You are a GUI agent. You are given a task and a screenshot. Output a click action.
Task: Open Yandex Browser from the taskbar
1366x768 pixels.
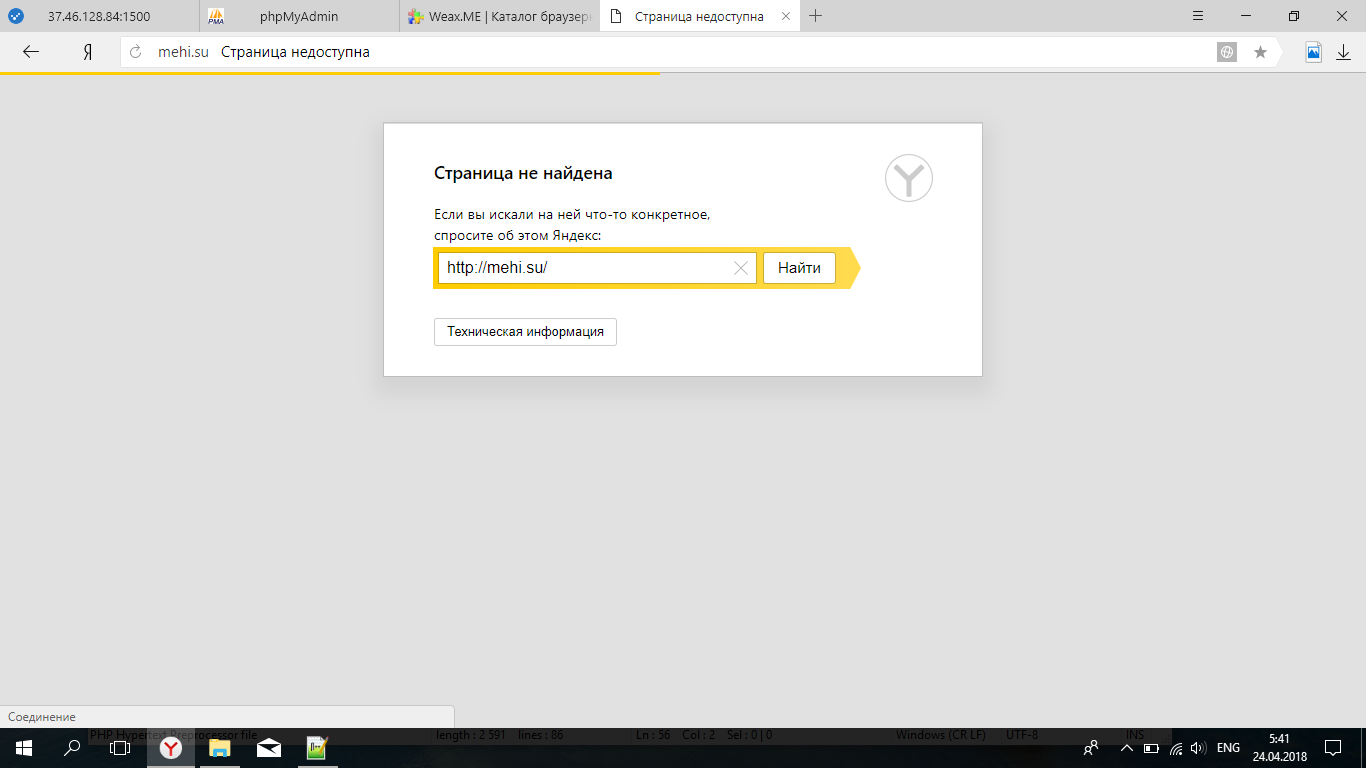point(171,748)
